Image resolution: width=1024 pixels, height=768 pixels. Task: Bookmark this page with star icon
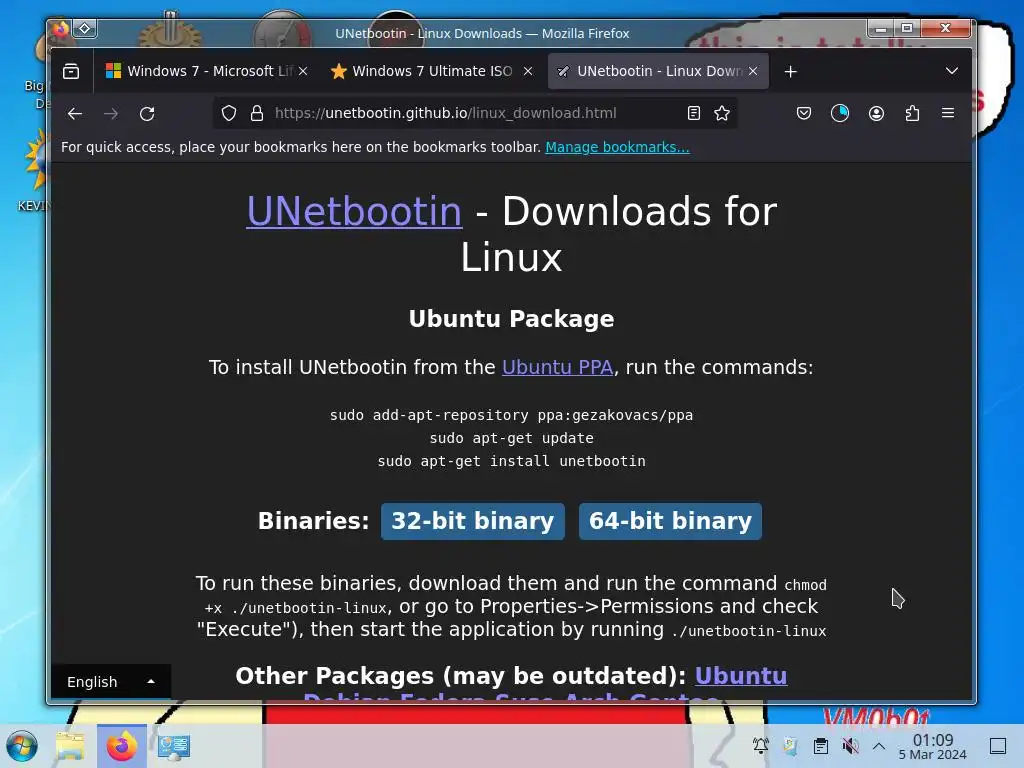tap(722, 113)
